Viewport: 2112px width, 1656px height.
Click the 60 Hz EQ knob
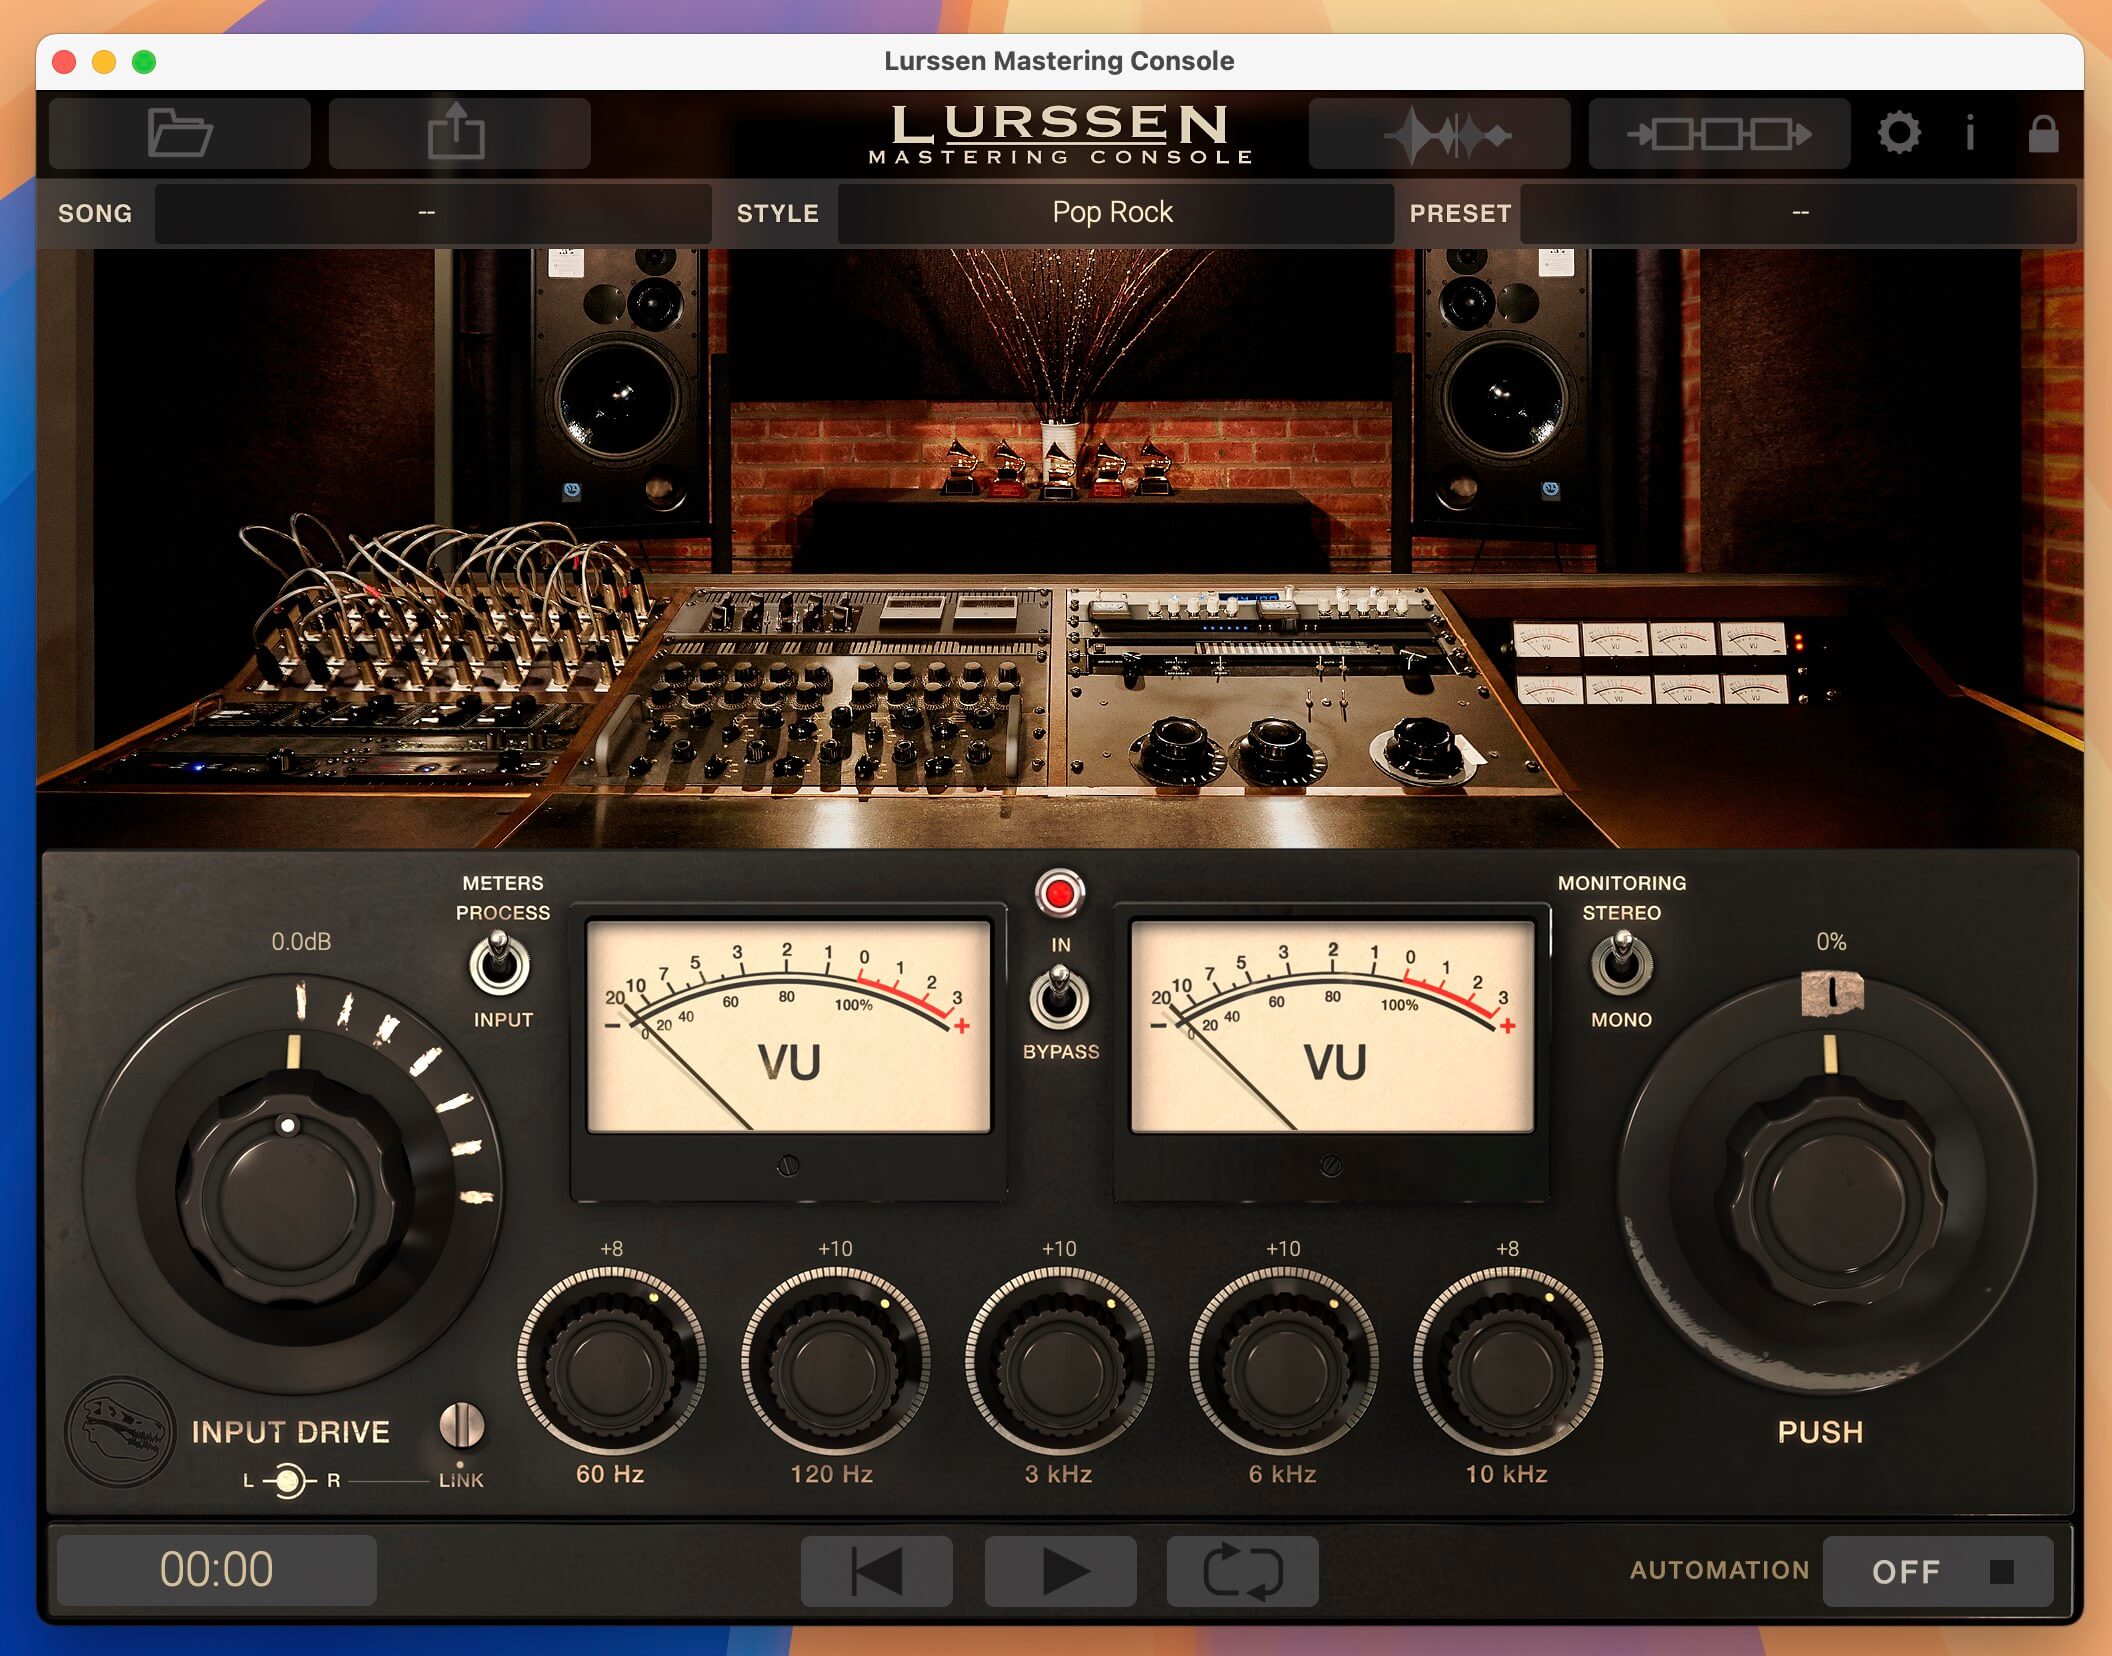tap(611, 1362)
